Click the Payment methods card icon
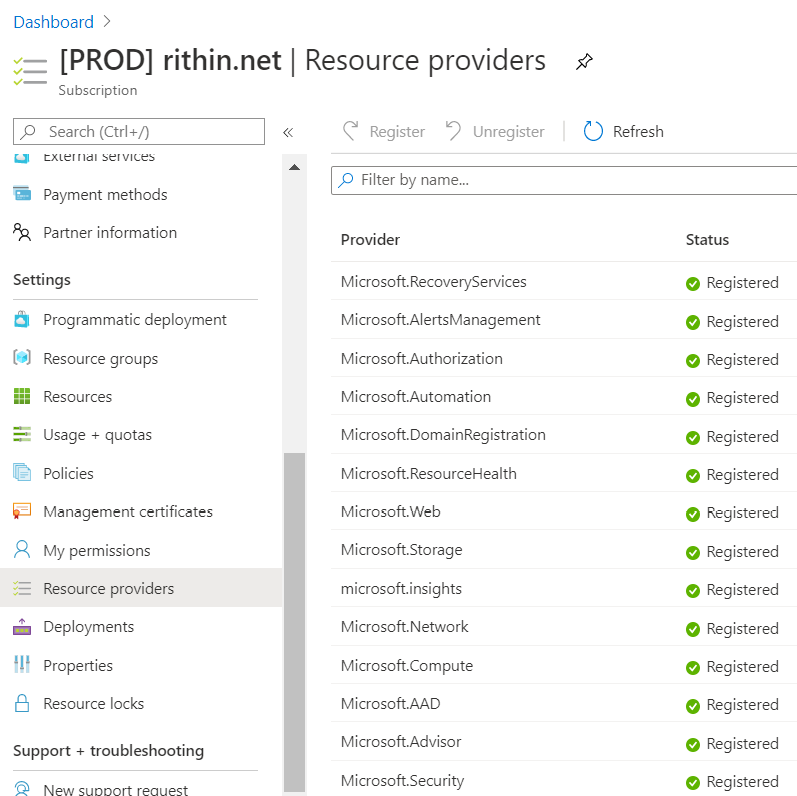 (x=22, y=195)
